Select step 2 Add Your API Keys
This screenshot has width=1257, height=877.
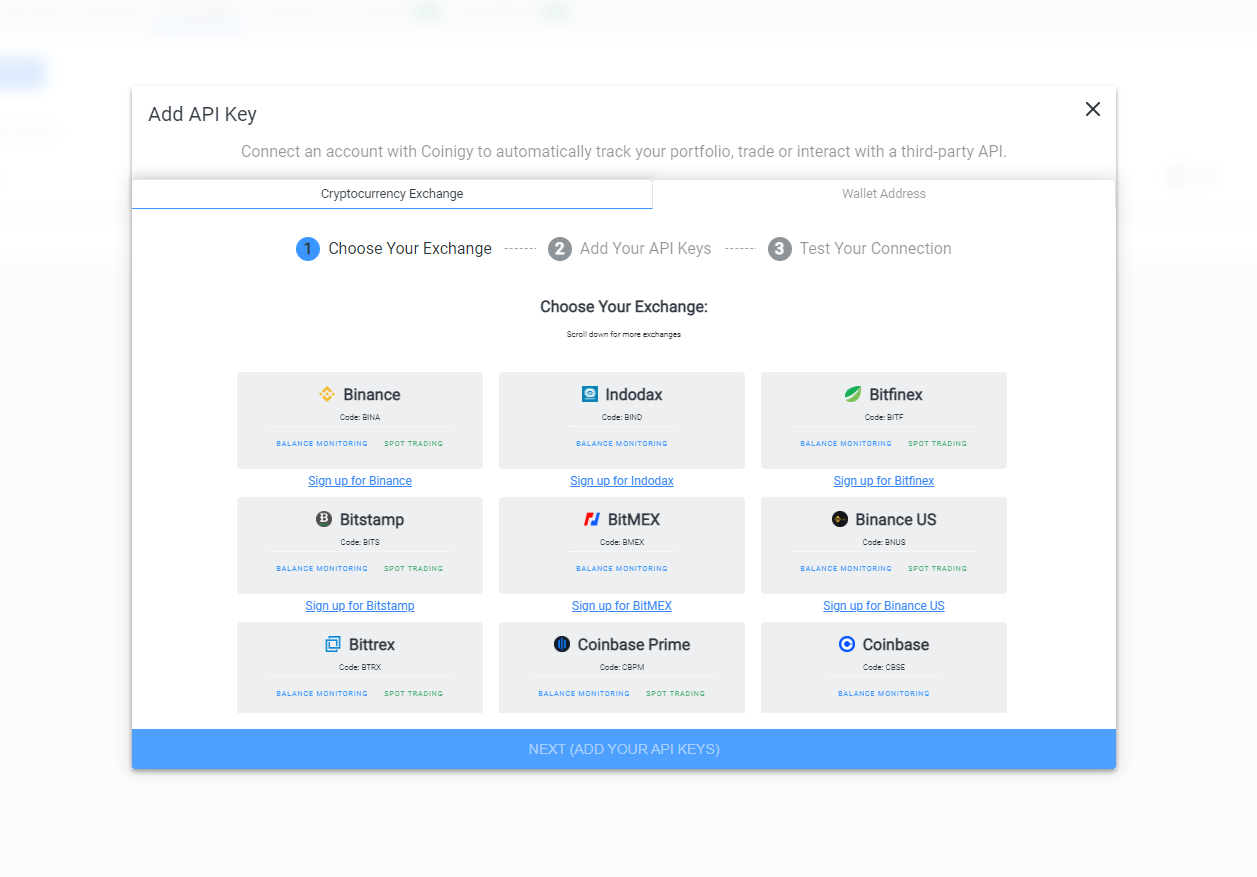point(630,249)
